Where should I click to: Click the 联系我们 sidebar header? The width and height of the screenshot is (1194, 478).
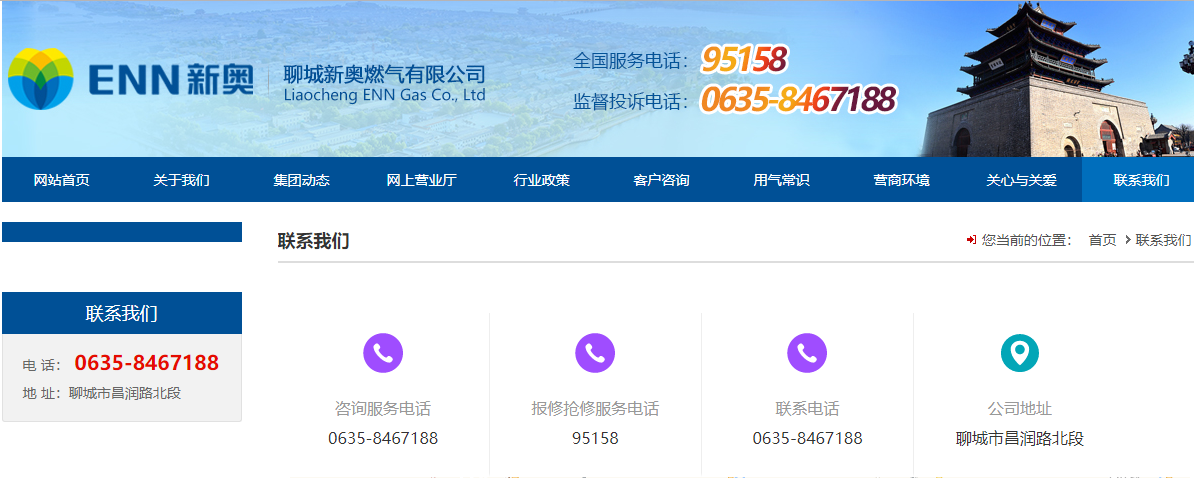click(122, 313)
